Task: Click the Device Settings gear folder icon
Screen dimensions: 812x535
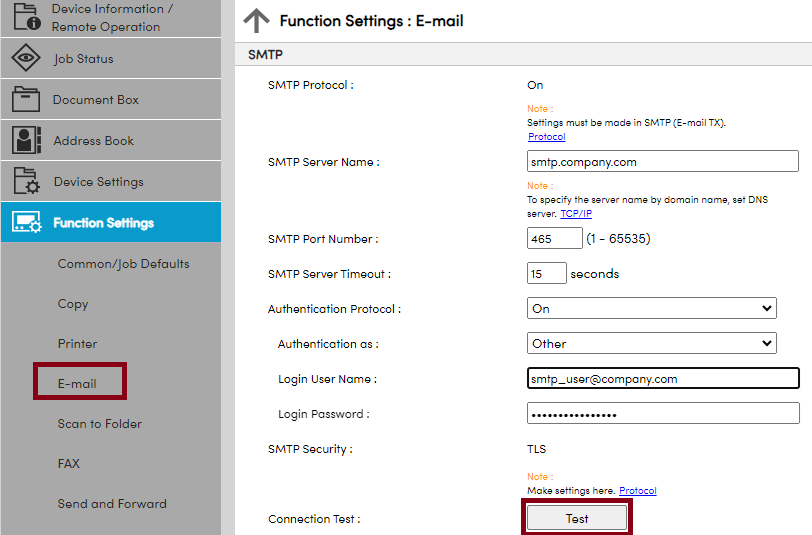Action: pyautogui.click(x=26, y=182)
